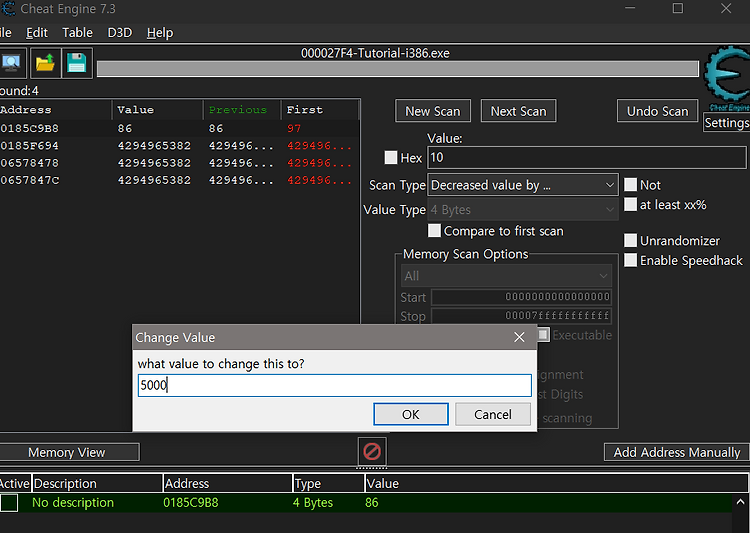
Task: Click address table scroll up arrow
Action: point(740,502)
